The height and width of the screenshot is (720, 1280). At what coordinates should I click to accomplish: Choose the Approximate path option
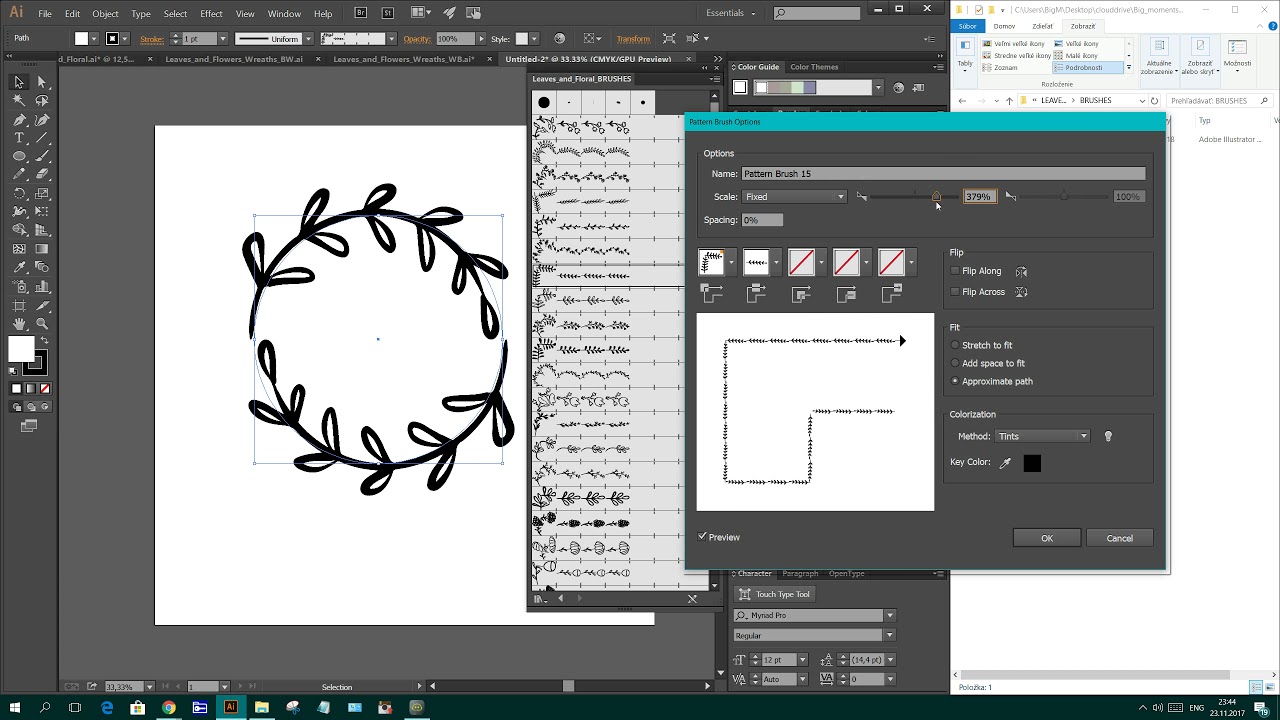[955, 381]
